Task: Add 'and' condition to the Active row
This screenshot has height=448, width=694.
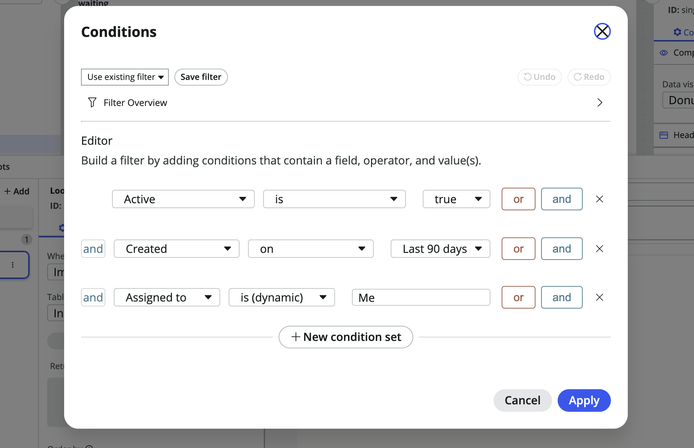Action: tap(562, 199)
